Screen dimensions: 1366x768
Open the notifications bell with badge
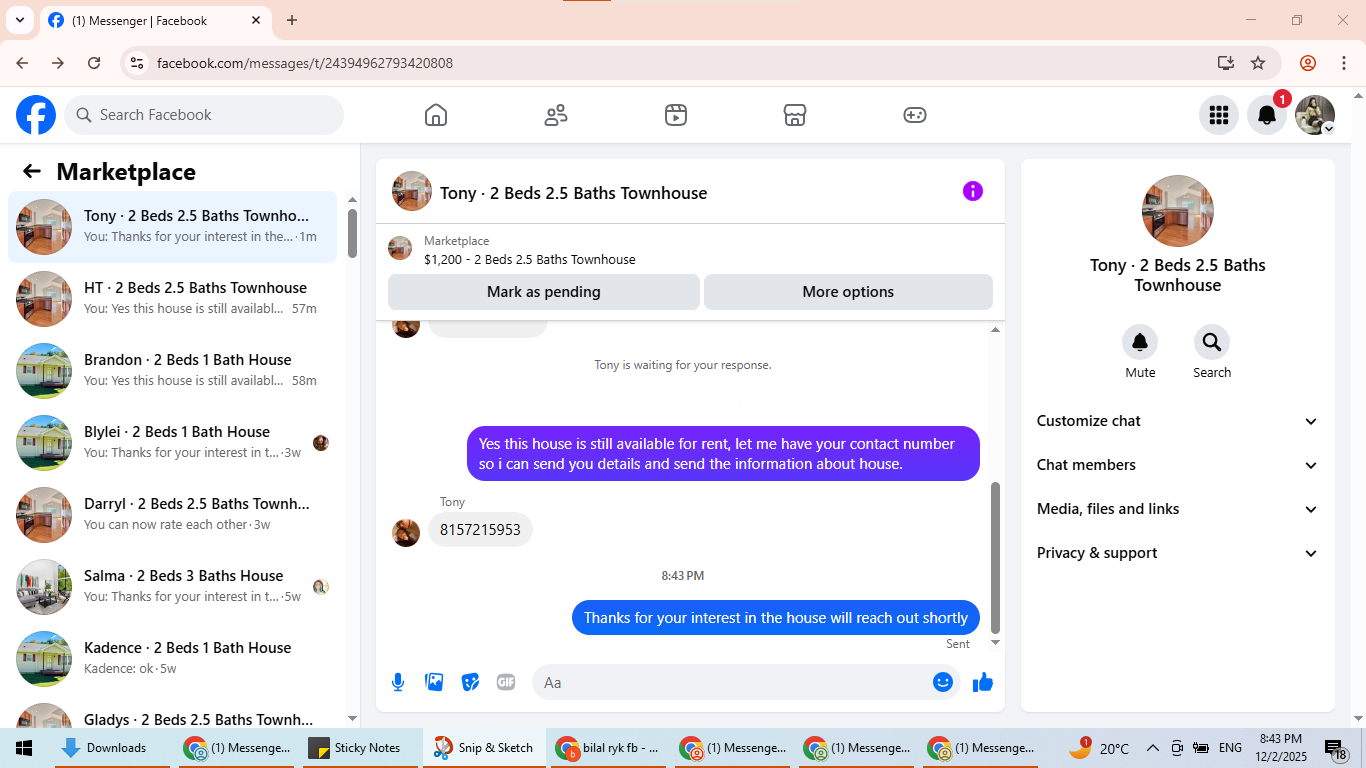tap(1267, 115)
